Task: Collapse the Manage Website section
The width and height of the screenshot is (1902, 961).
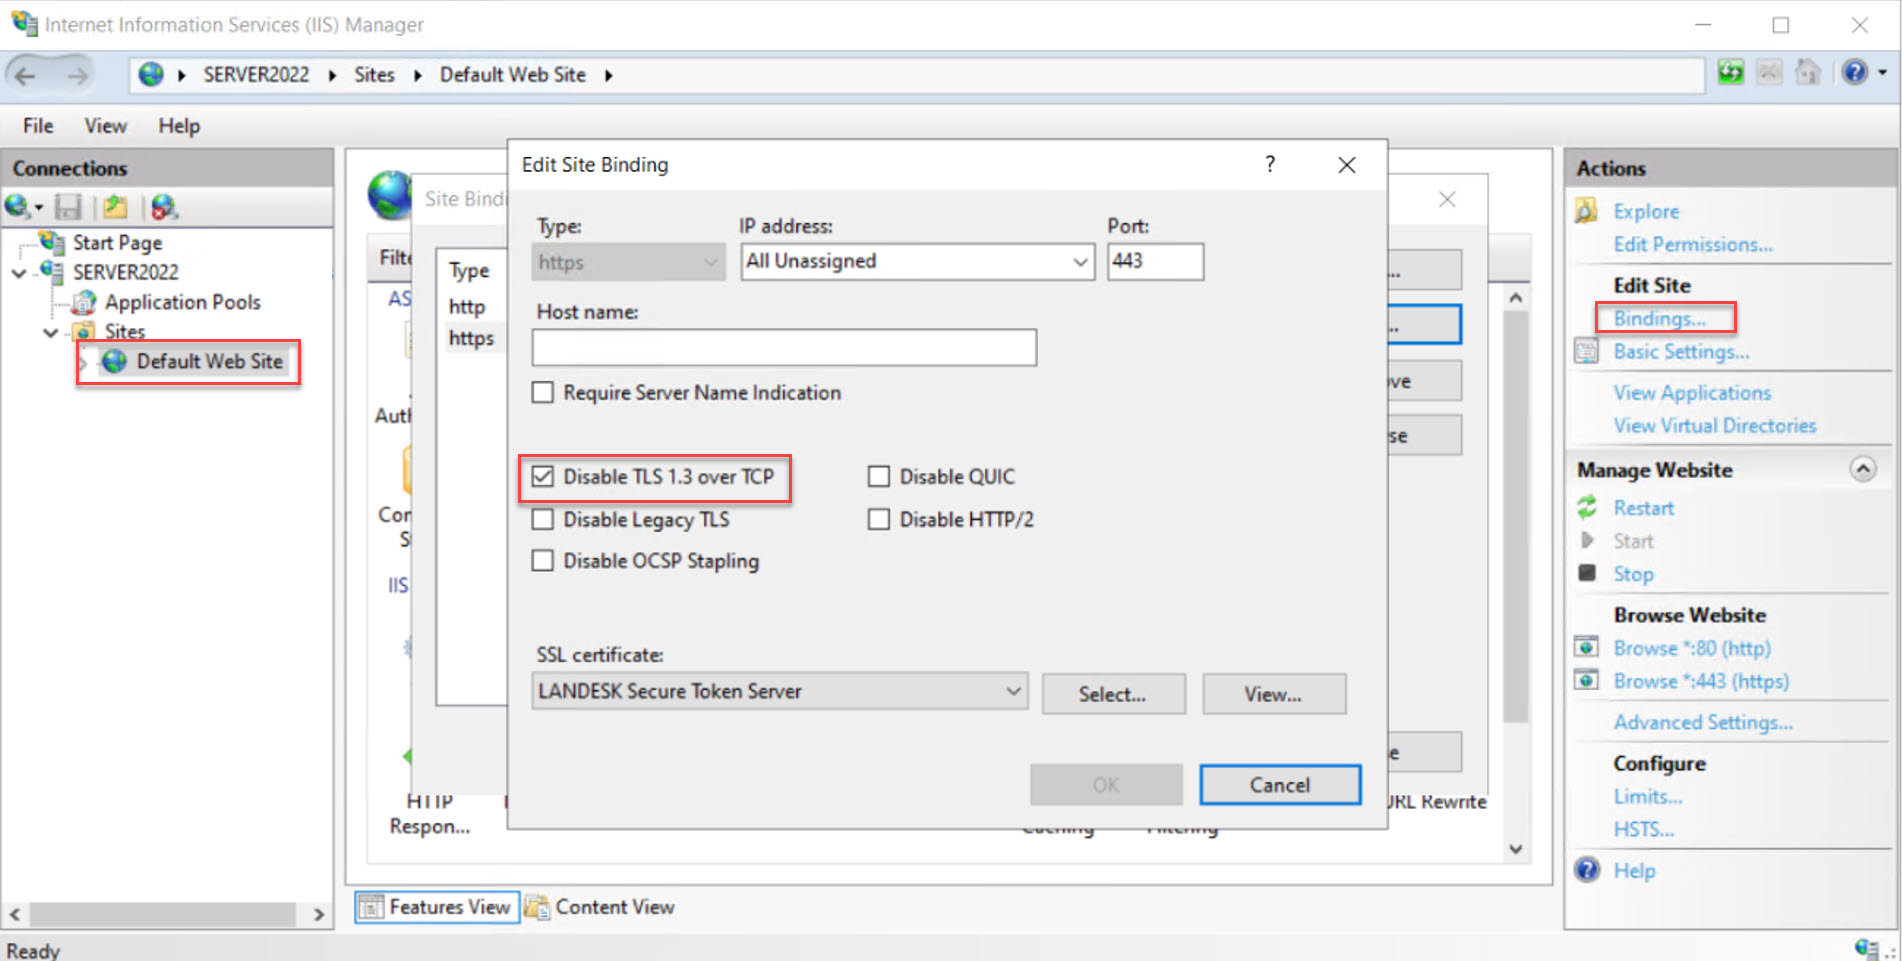Action: 1863,469
